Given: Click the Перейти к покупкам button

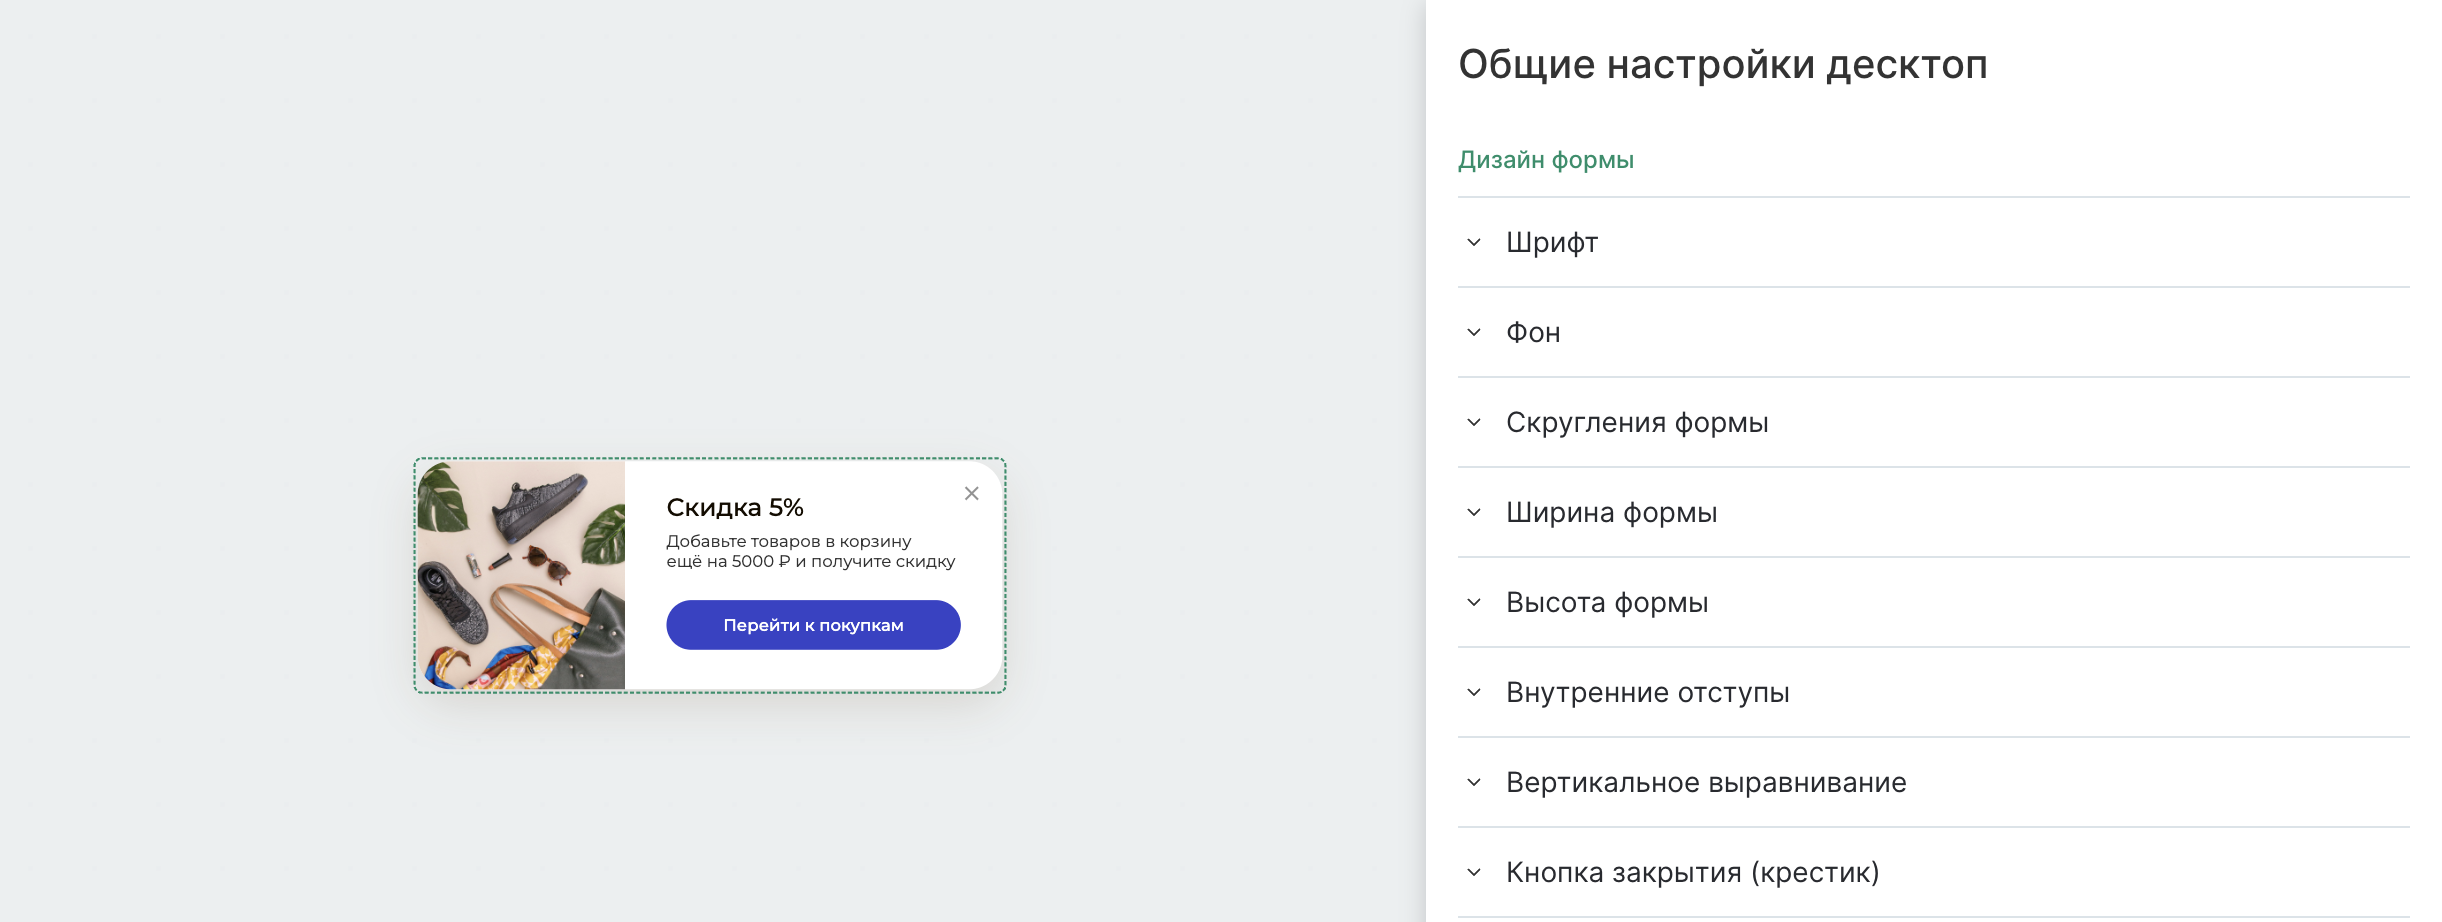Looking at the screenshot, I should 812,624.
